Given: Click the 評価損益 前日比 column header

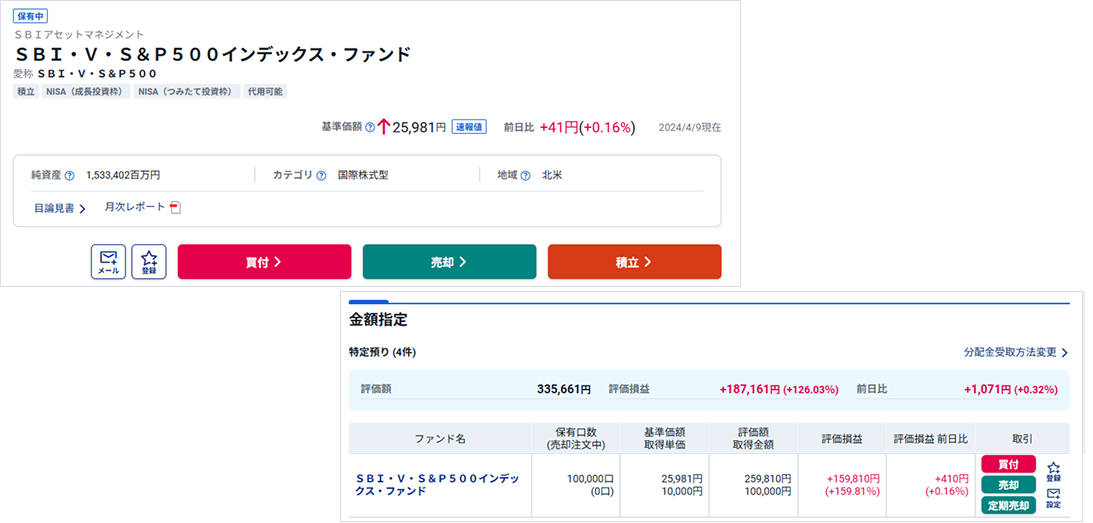Looking at the screenshot, I should click(x=931, y=439).
